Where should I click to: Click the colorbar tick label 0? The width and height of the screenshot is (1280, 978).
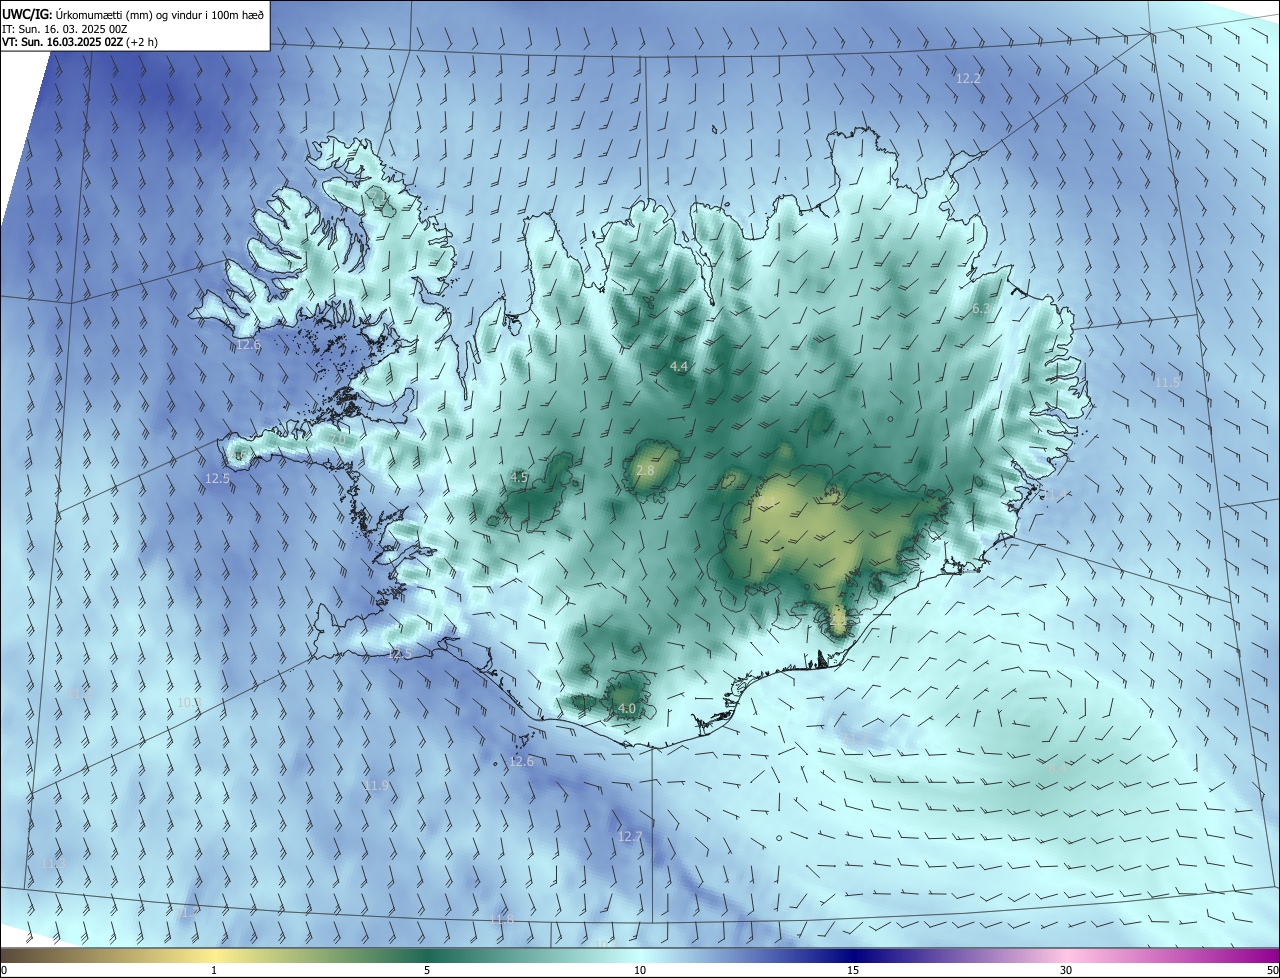click(x=4, y=970)
